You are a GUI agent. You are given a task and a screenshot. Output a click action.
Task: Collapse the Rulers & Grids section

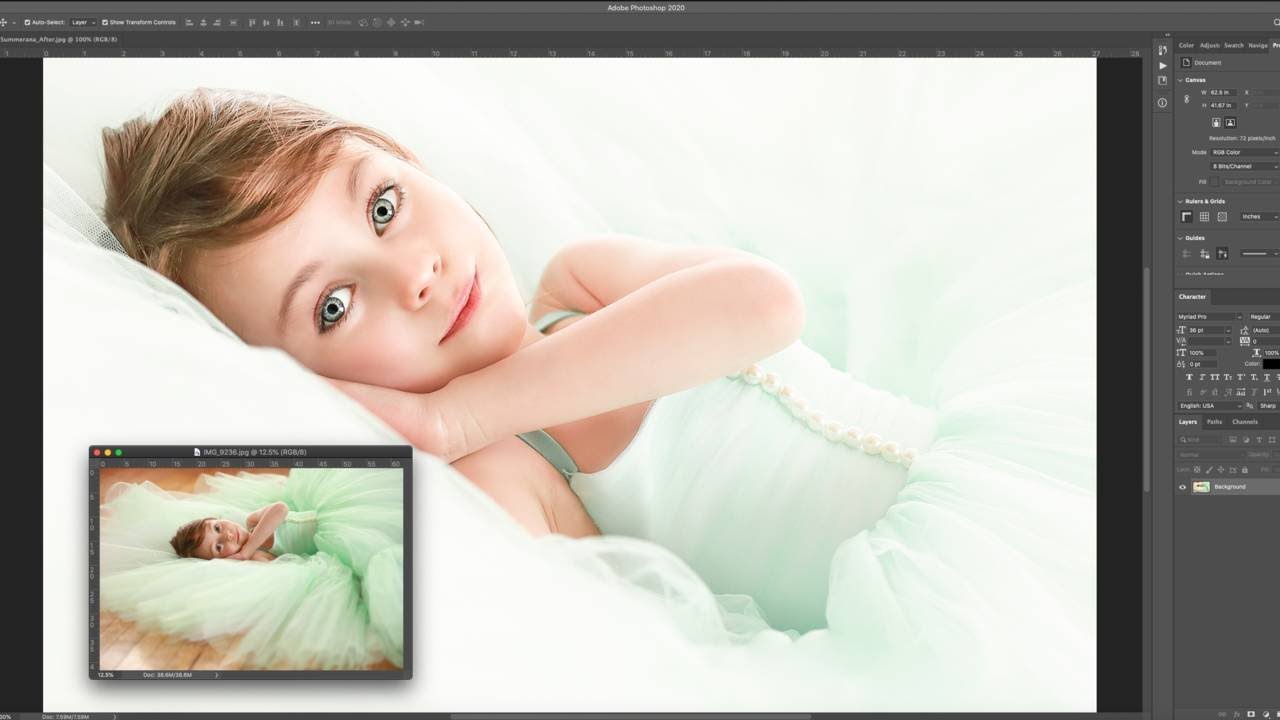coord(1180,202)
